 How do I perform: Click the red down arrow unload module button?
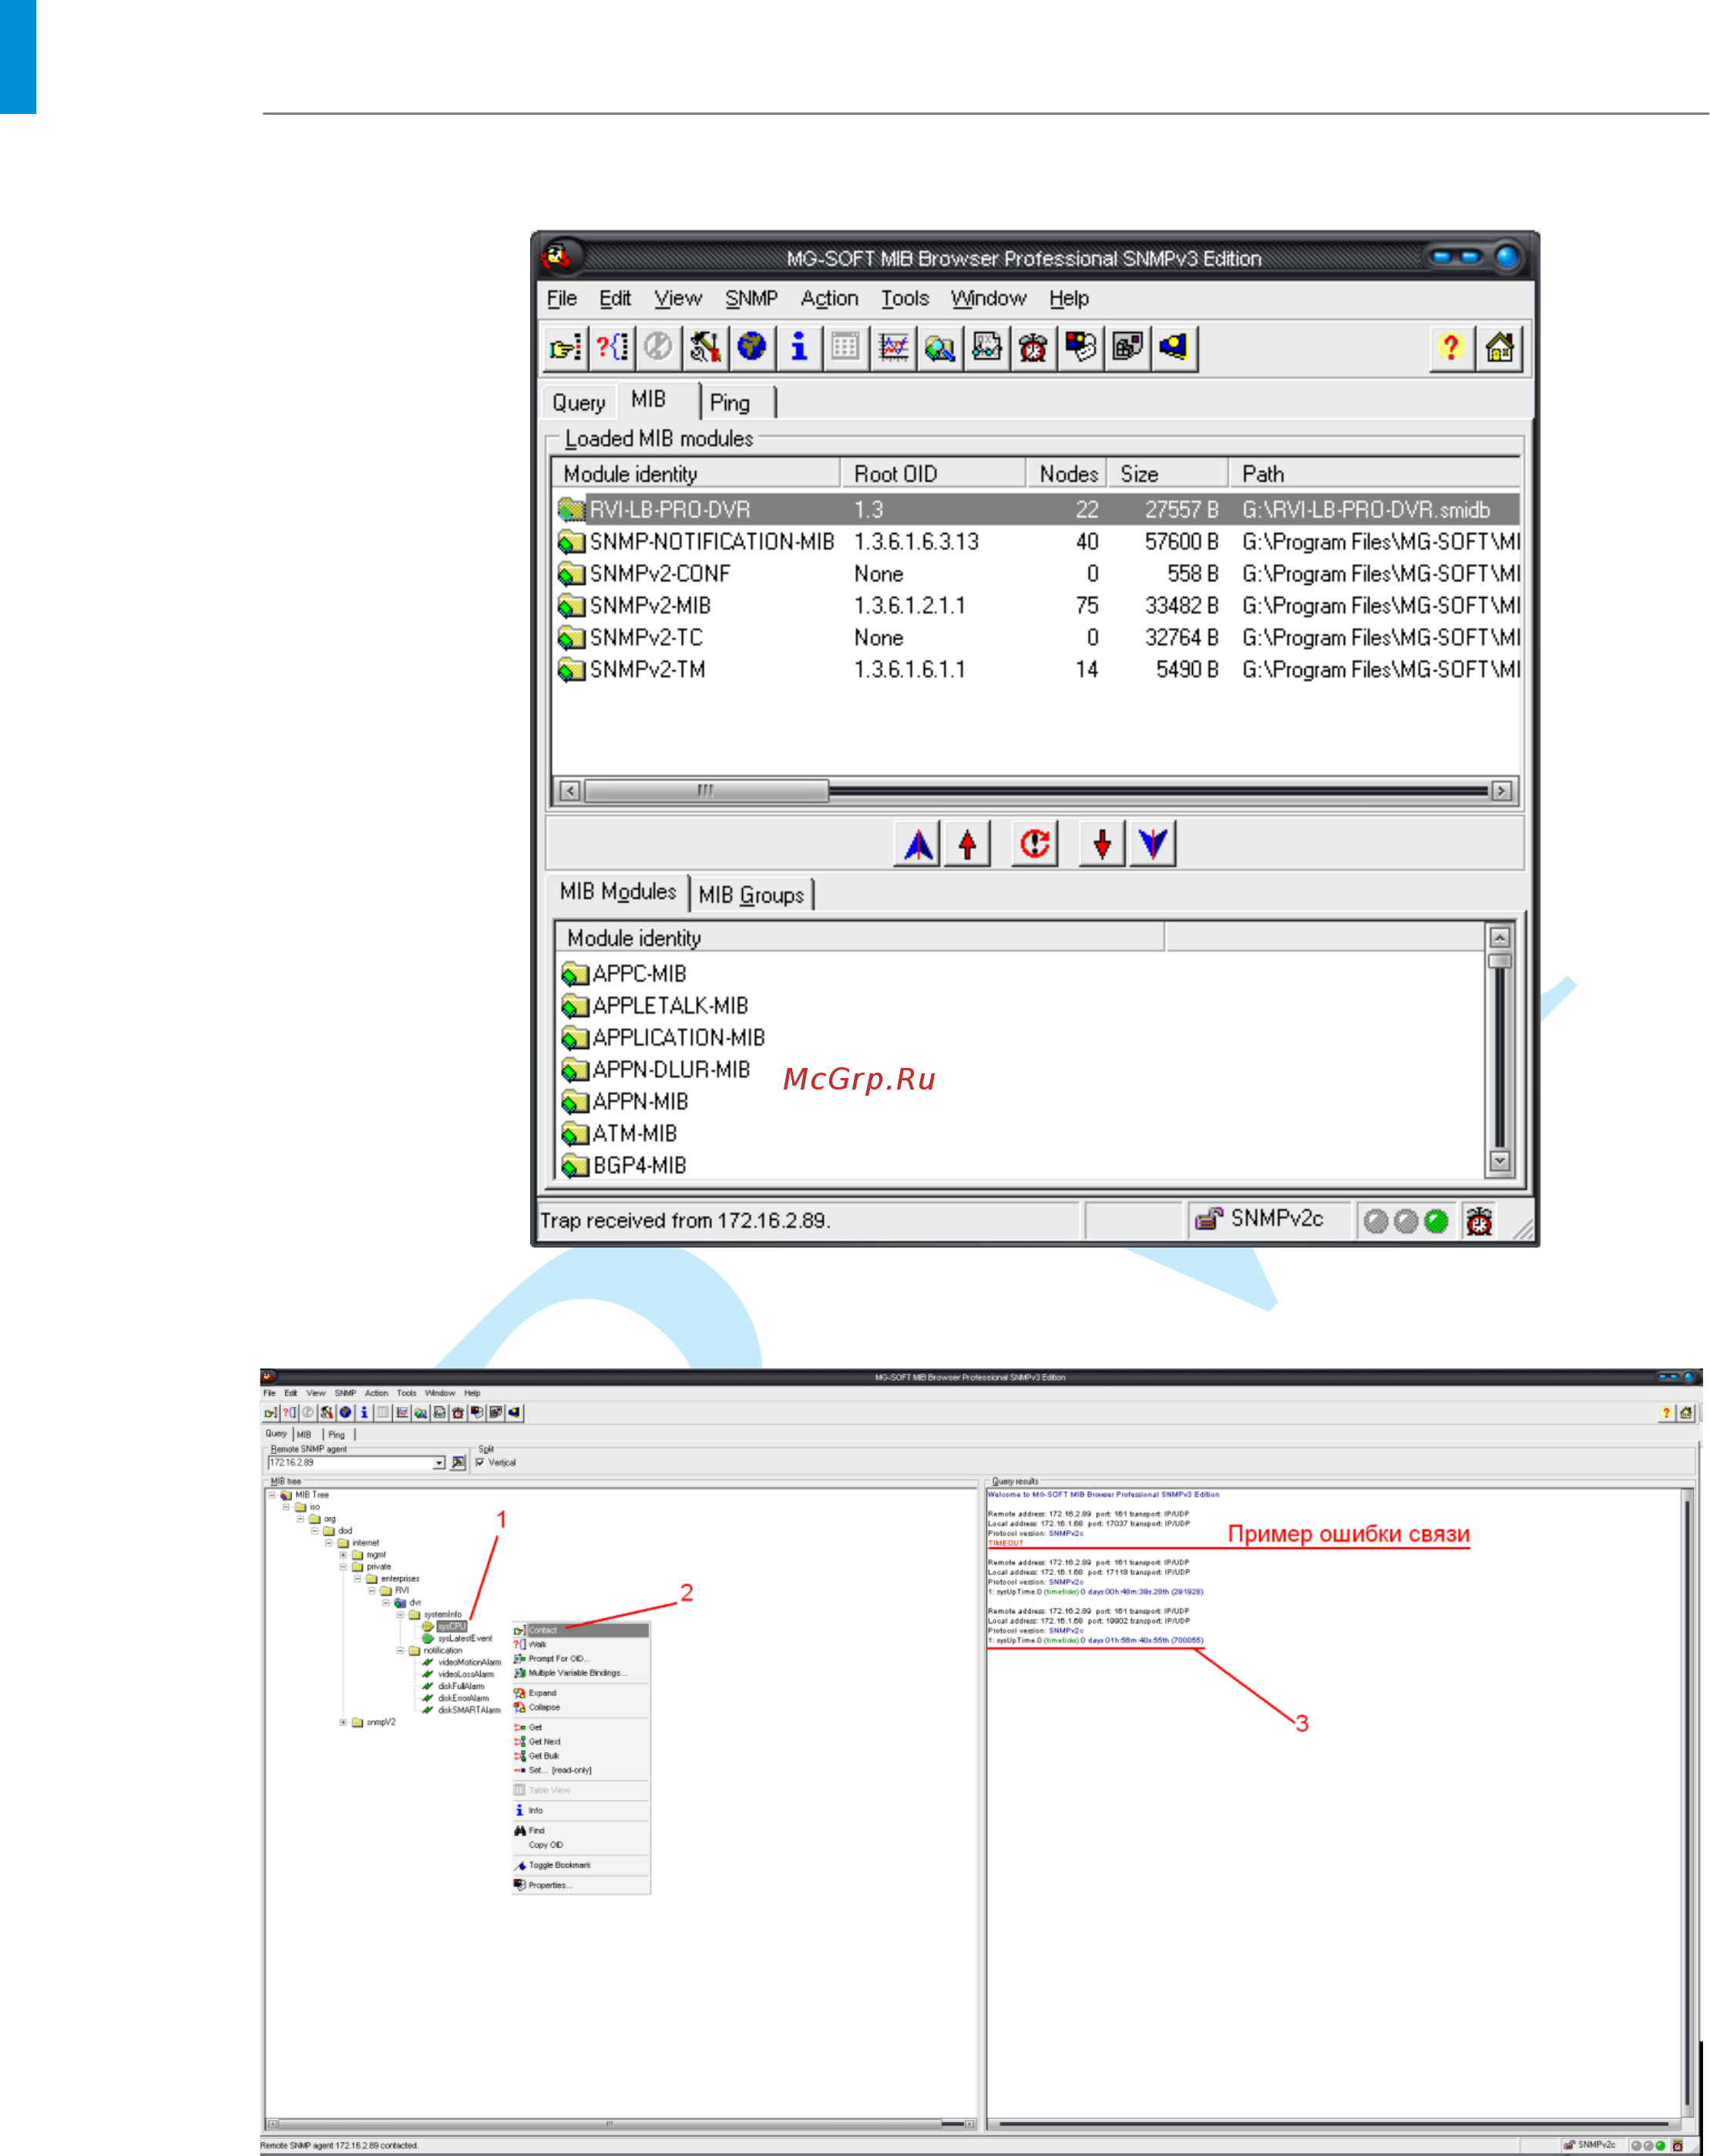(x=1102, y=844)
